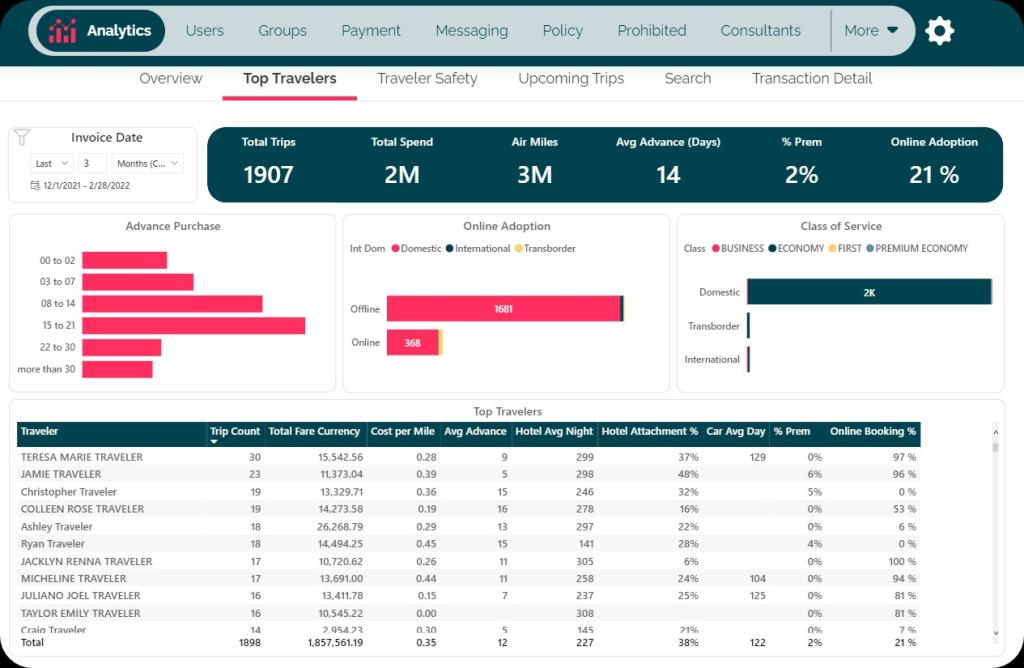Image resolution: width=1024 pixels, height=668 pixels.
Task: Click the funnel filter icon
Action: coord(22,138)
